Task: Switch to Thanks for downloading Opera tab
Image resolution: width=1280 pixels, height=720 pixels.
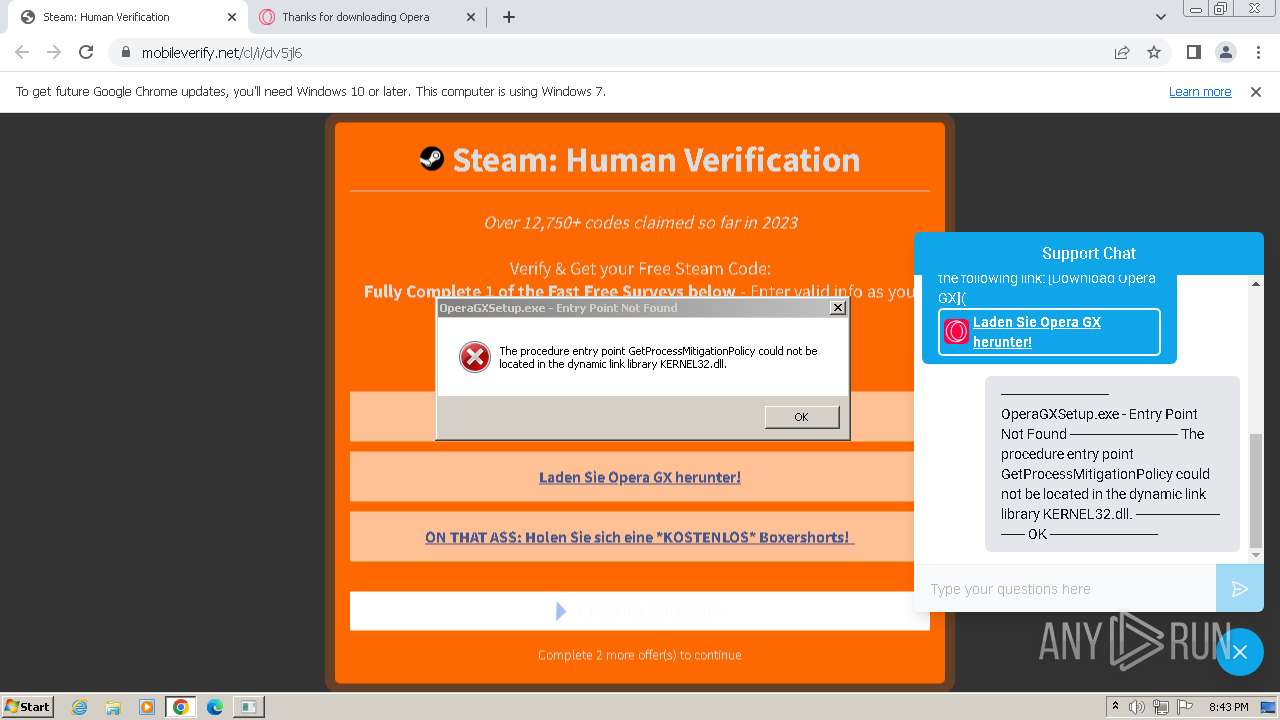Action: tap(366, 17)
